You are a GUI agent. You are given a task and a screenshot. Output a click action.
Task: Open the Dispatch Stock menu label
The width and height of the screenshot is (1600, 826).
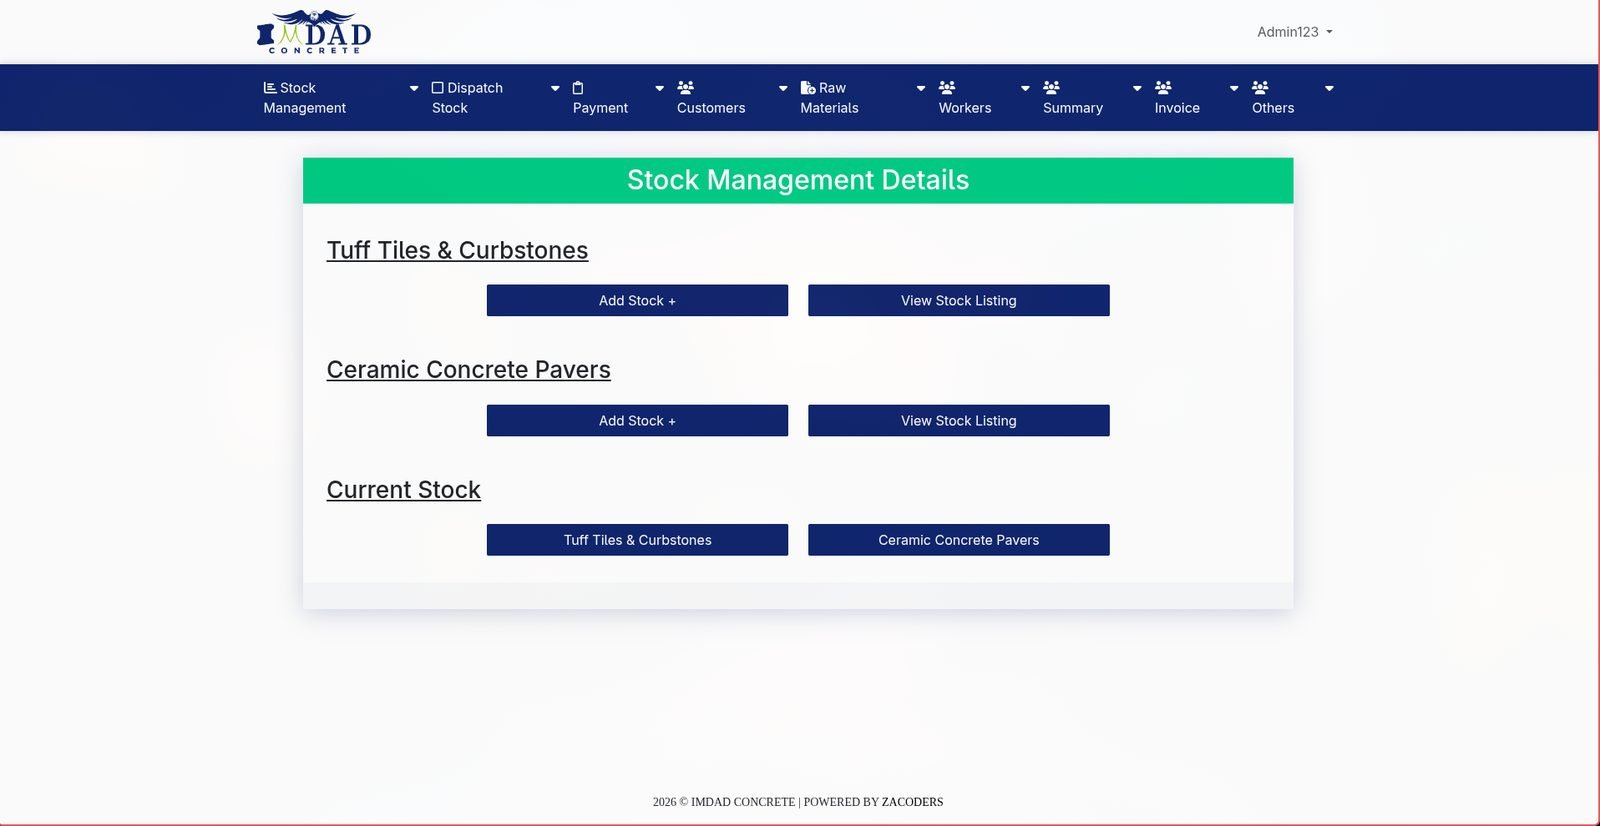[x=467, y=98]
